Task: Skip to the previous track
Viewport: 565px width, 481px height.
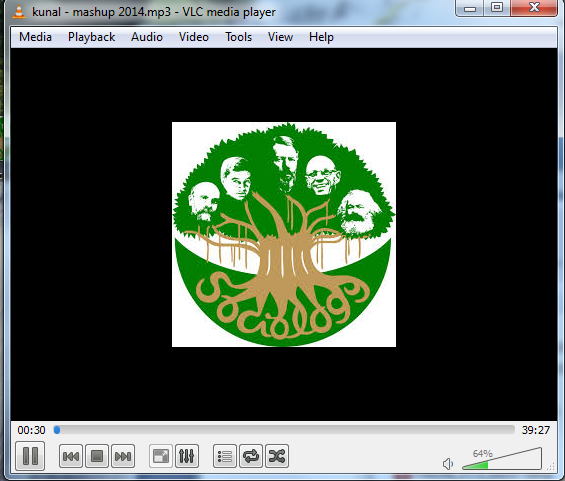Action: coord(71,456)
